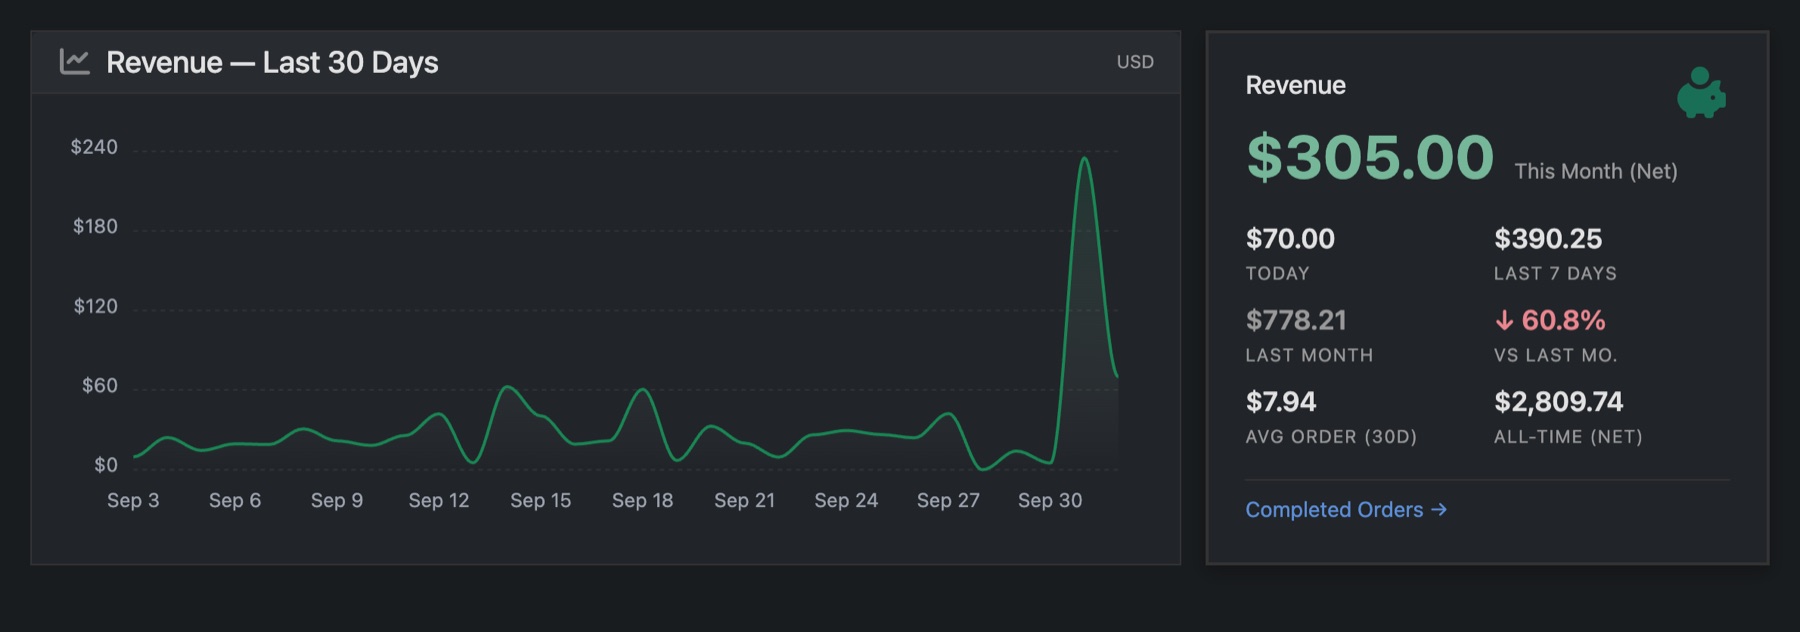Click the $390.25 last 7 days value
Screen dimensions: 1800x632
click(1548, 239)
